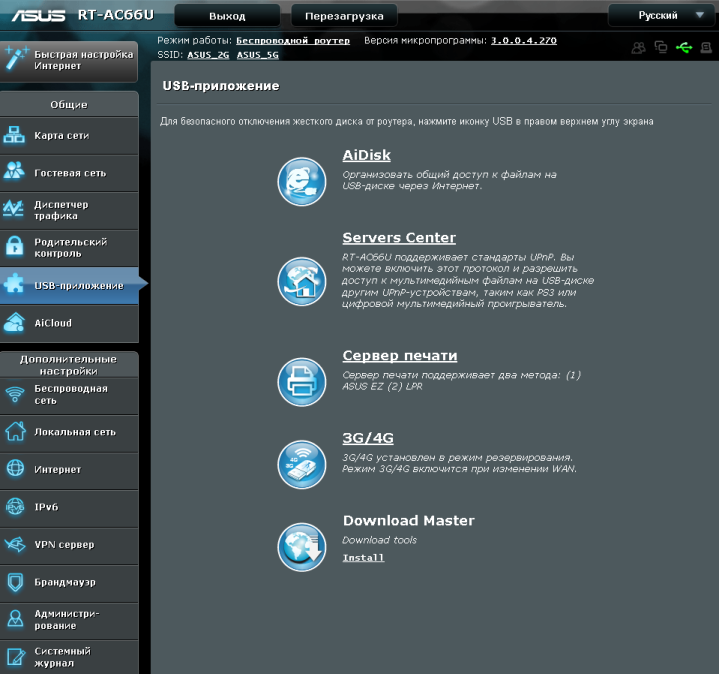Click the printer status icon at top right
Viewport: 719px width, 674px height.
click(x=706, y=47)
